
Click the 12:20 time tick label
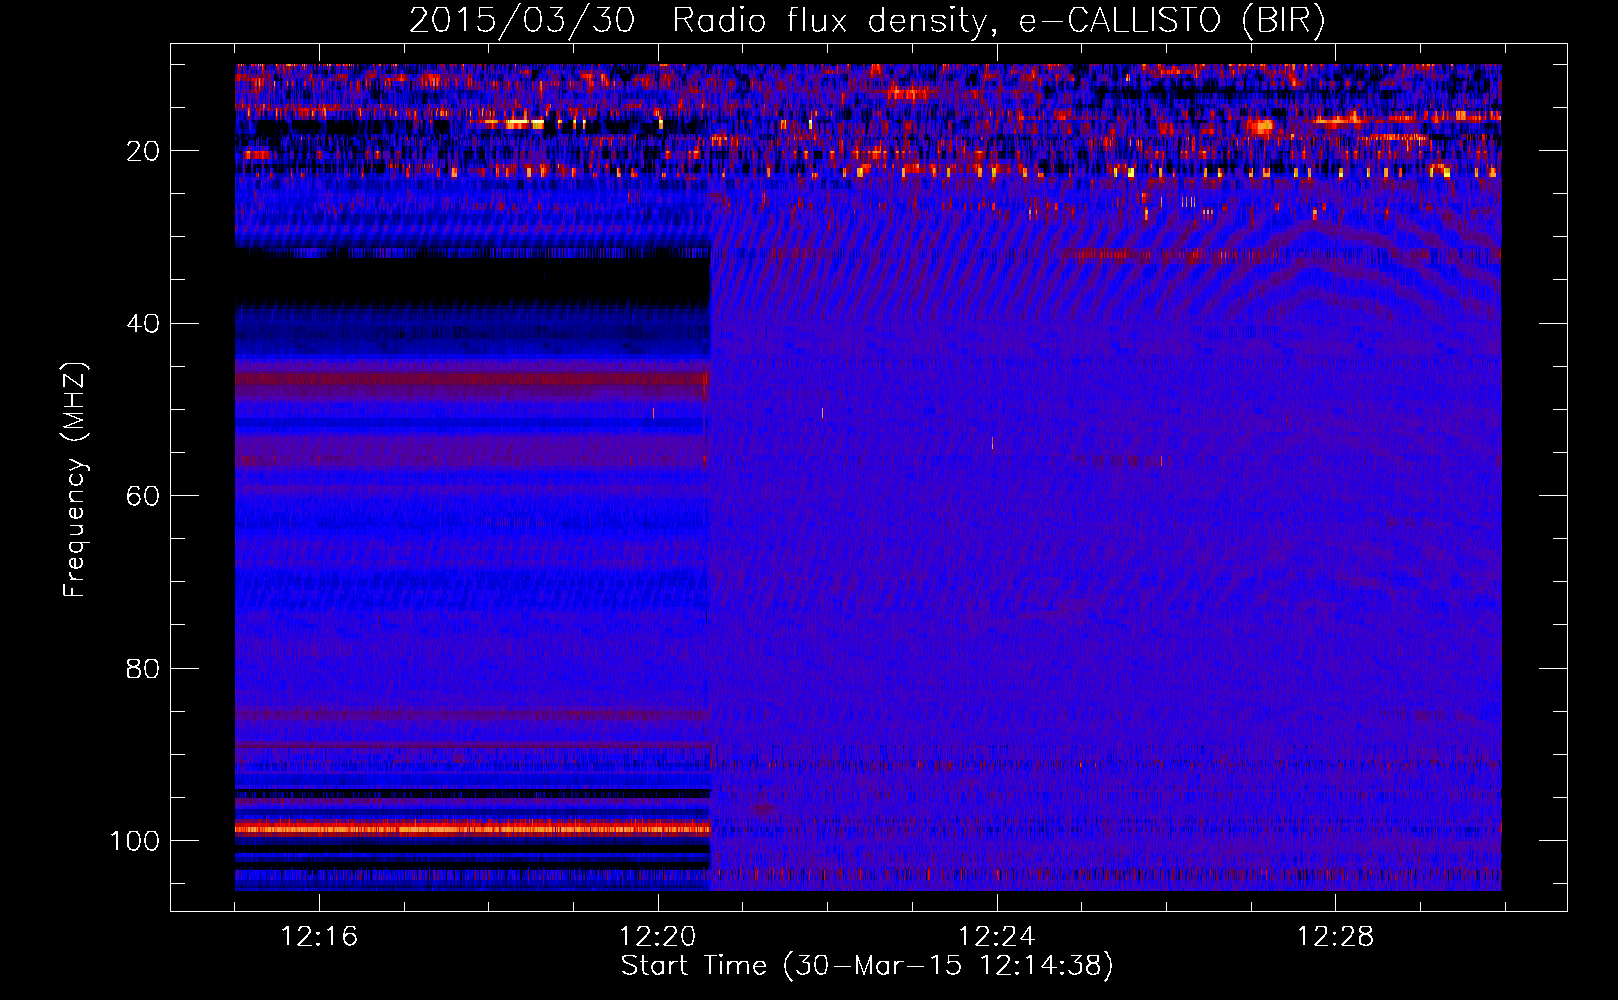[x=657, y=937]
